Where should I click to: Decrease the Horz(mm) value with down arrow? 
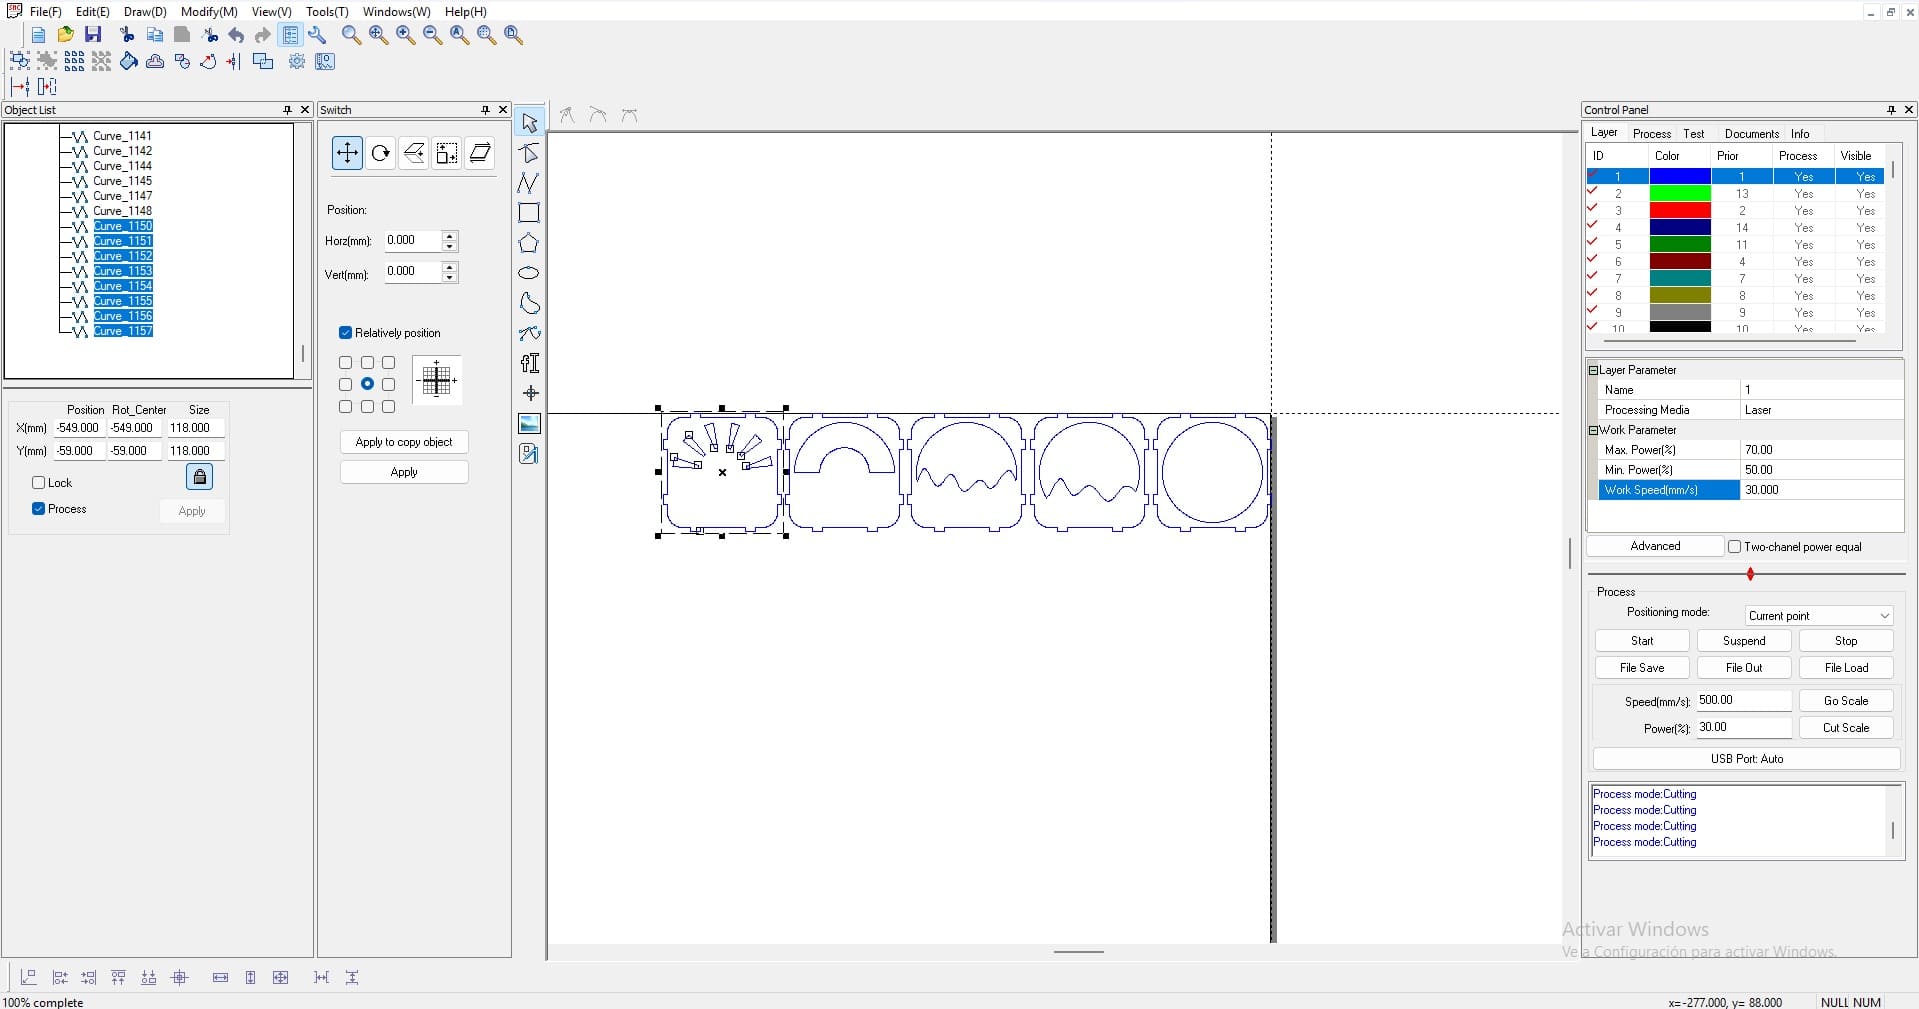(450, 246)
